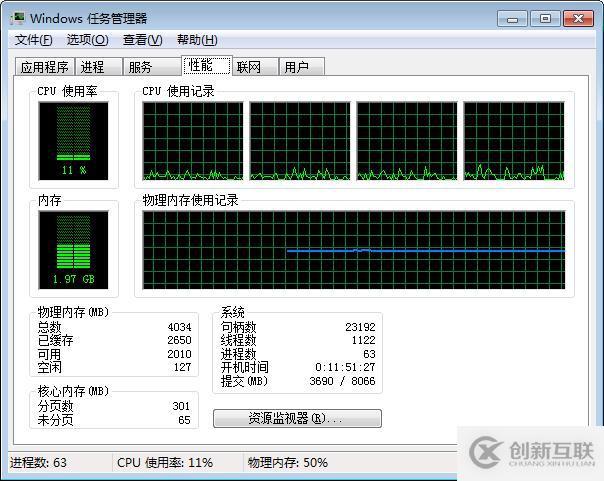Click the 内存 label above memory gauge
The height and width of the screenshot is (481, 604).
pyautogui.click(x=50, y=200)
